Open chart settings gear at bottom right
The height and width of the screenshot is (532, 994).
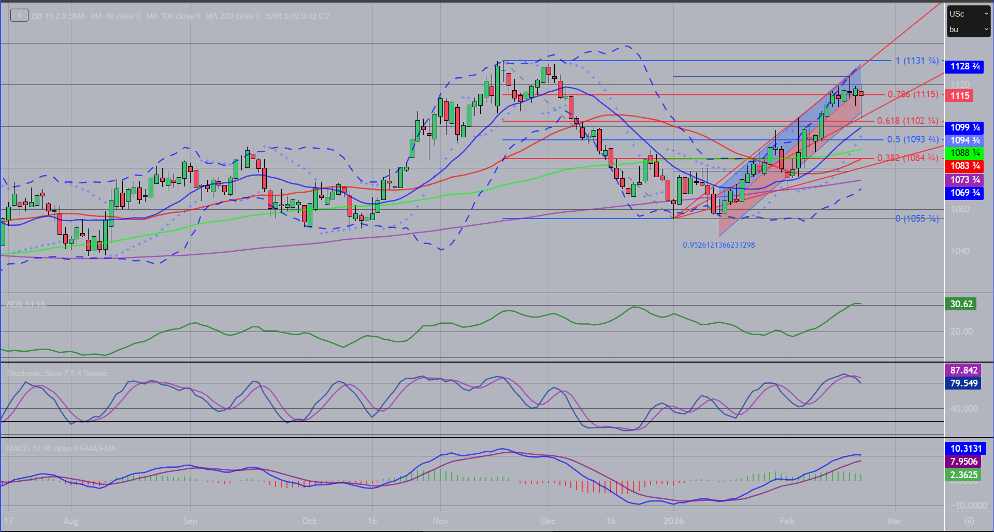pos(968,521)
